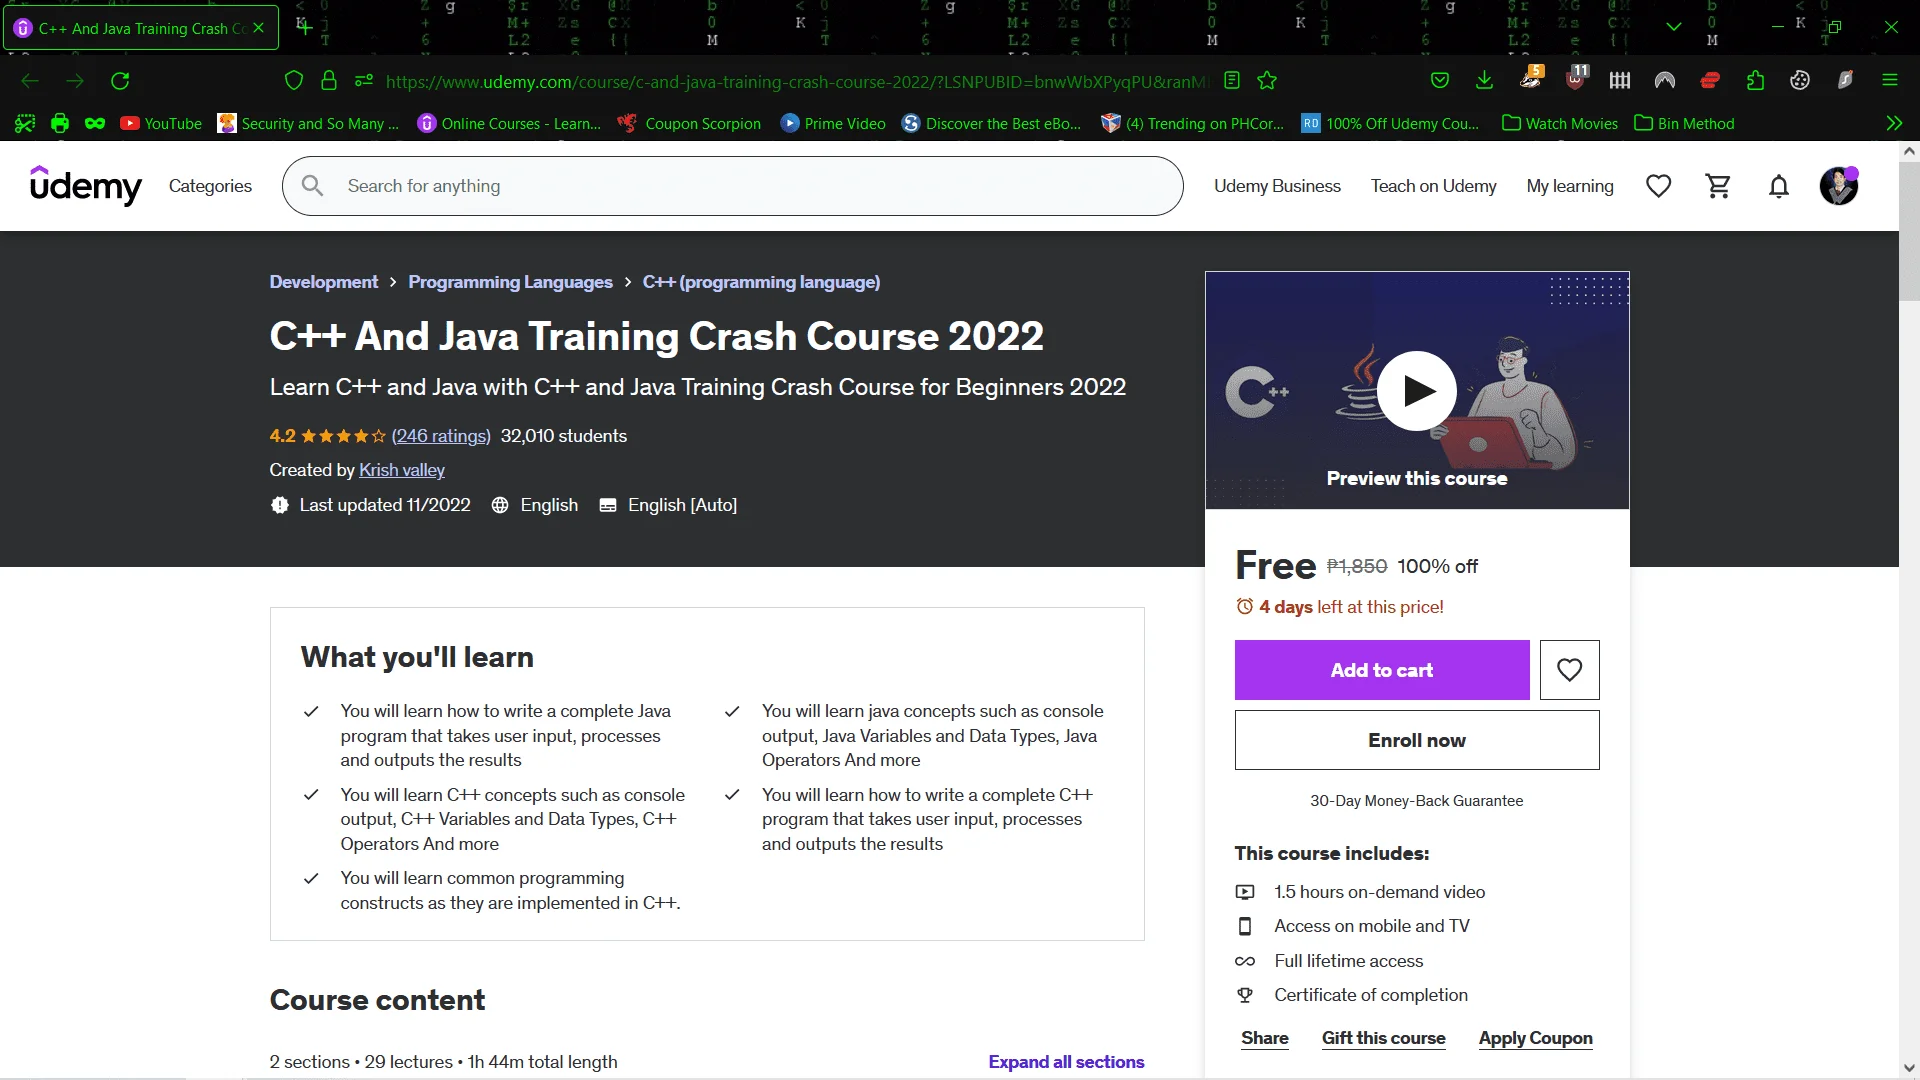Open the list all tabs dropdown
The image size is (1920, 1080).
coord(1674,27)
